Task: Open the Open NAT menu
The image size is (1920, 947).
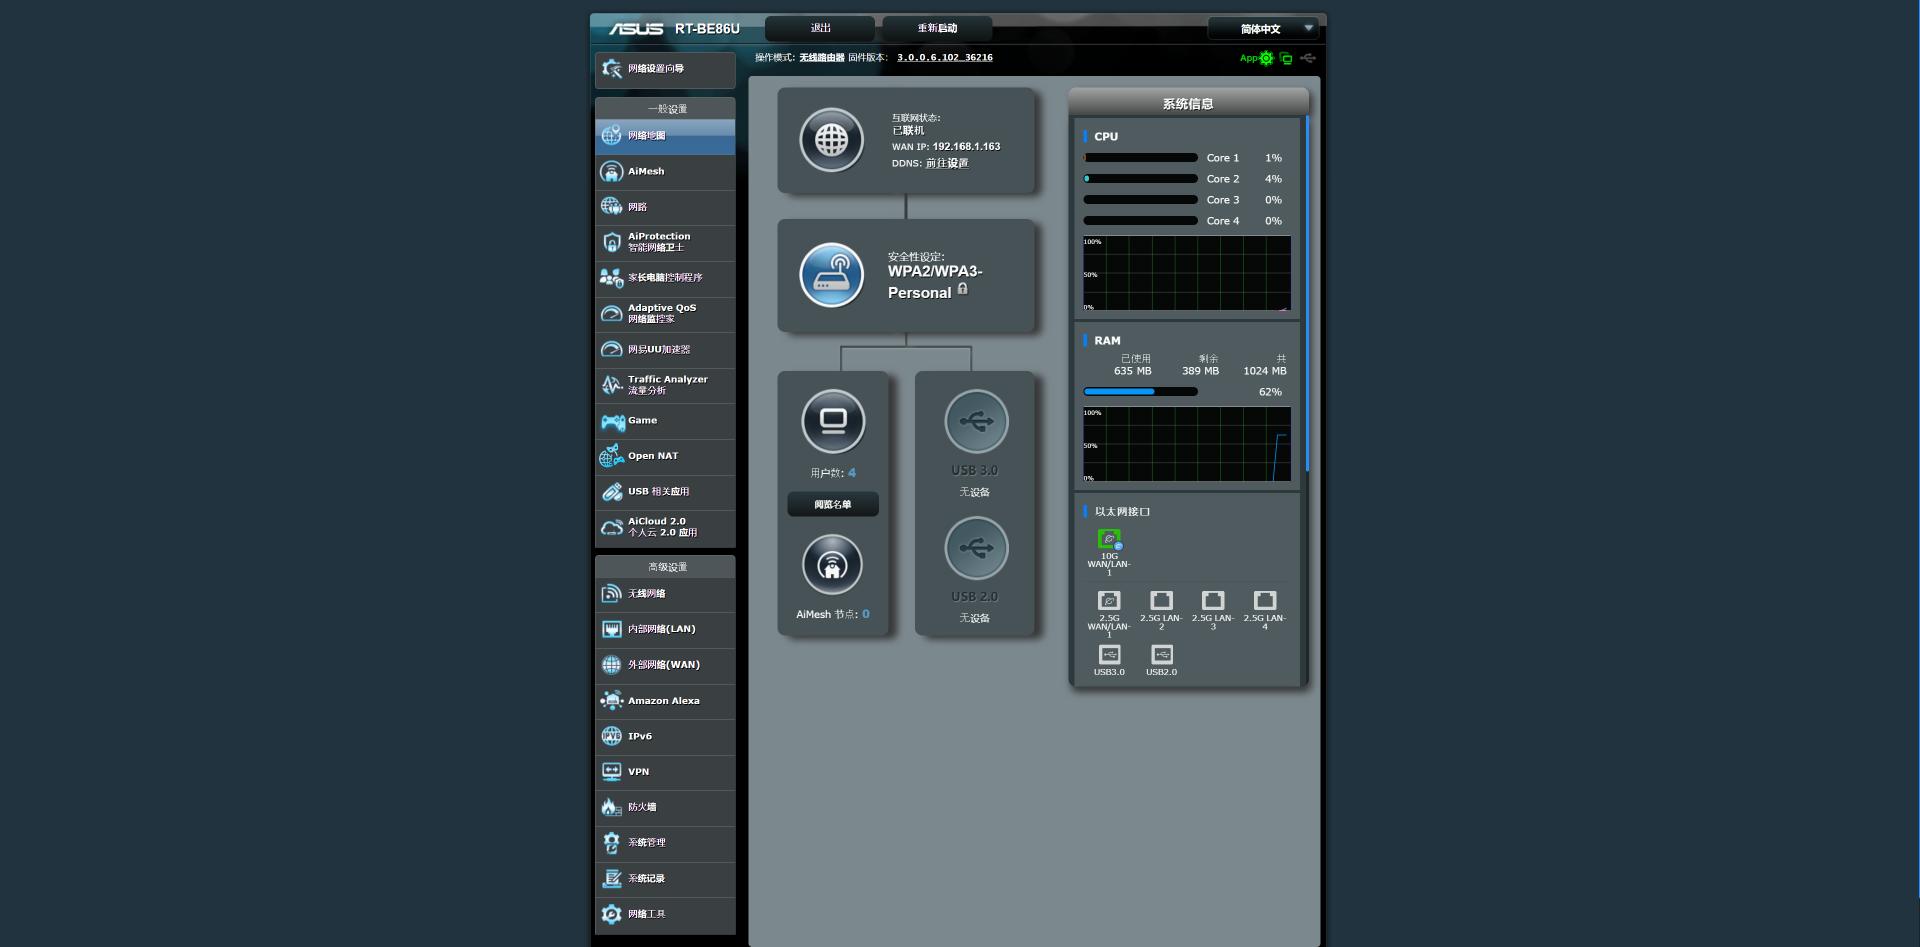Action: (x=665, y=456)
